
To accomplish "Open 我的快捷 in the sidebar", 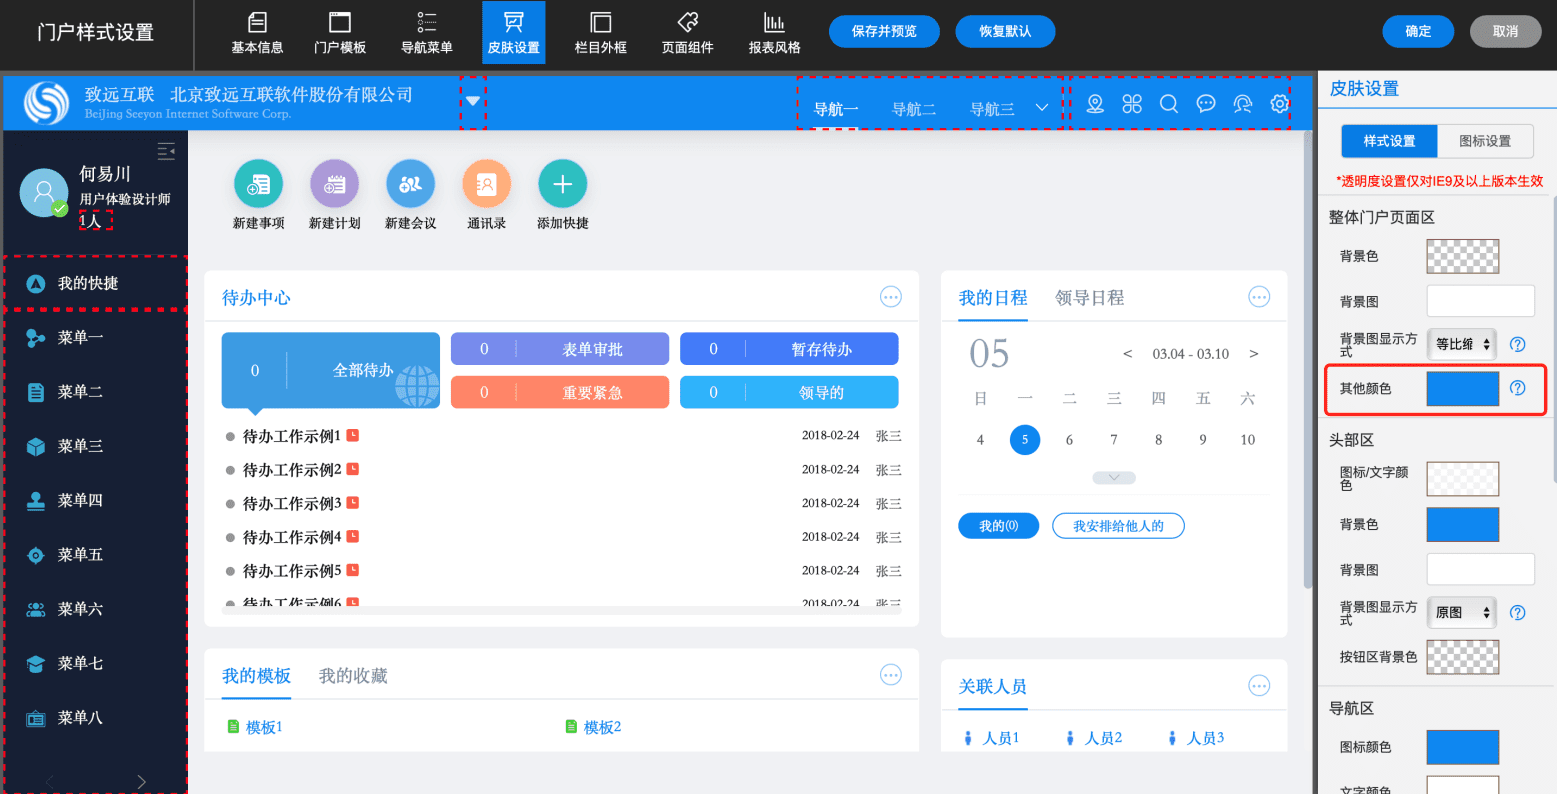I will 96,283.
